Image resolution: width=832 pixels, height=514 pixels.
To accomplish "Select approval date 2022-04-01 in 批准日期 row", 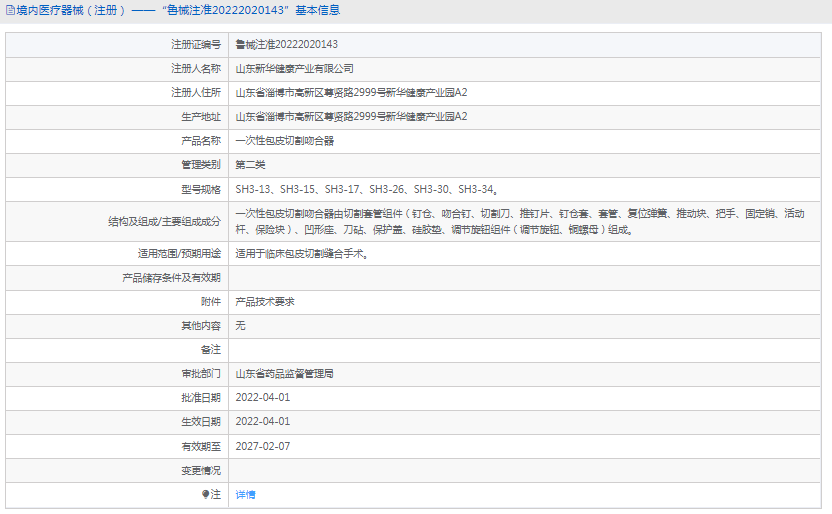I will click(x=263, y=398).
